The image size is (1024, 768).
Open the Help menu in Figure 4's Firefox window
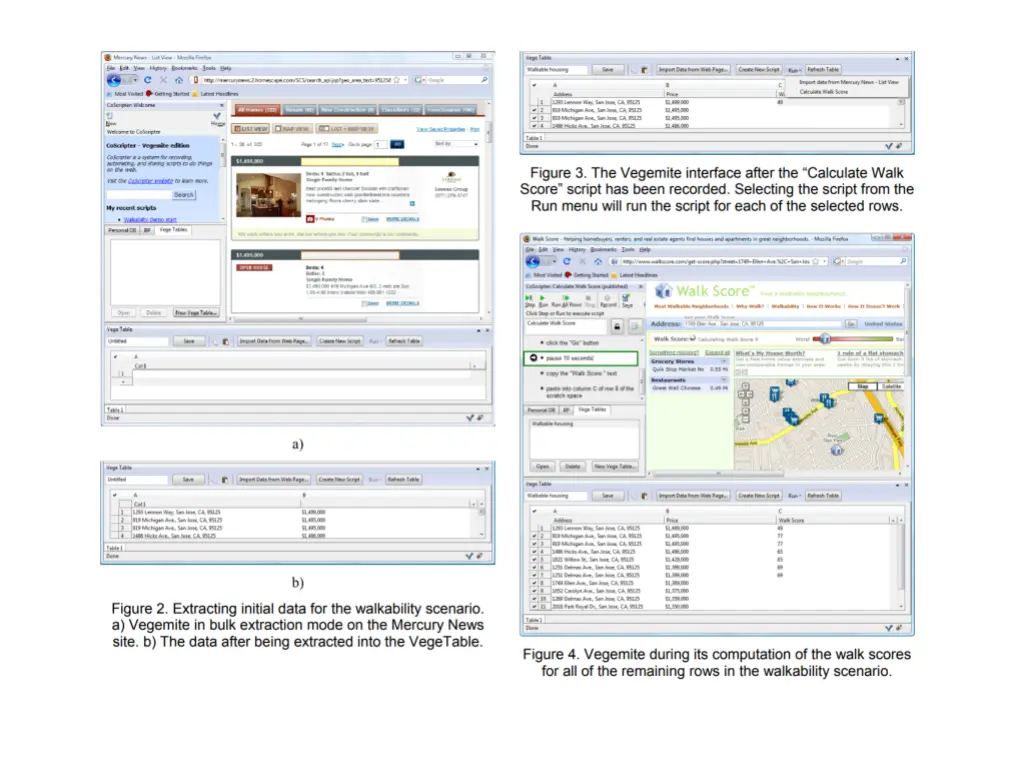tap(645, 249)
